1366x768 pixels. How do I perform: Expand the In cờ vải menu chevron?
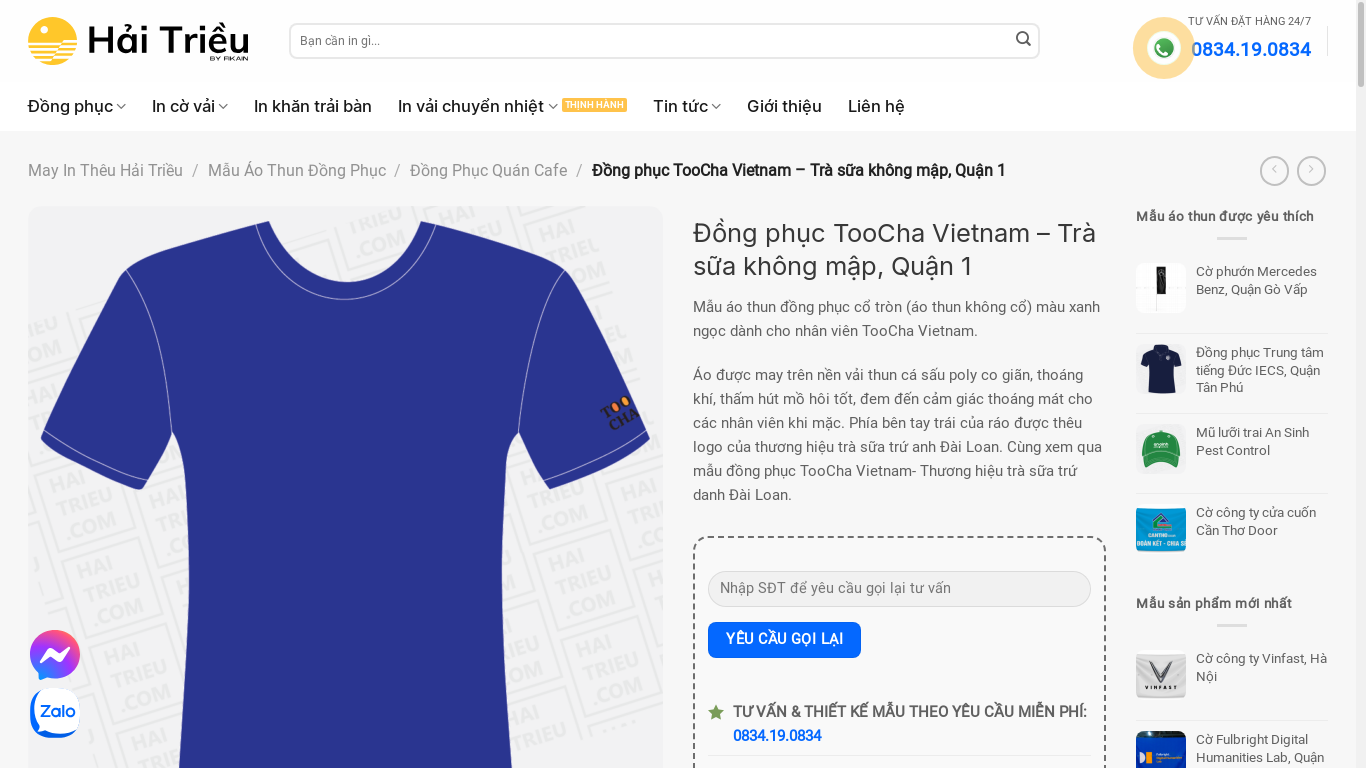223,107
